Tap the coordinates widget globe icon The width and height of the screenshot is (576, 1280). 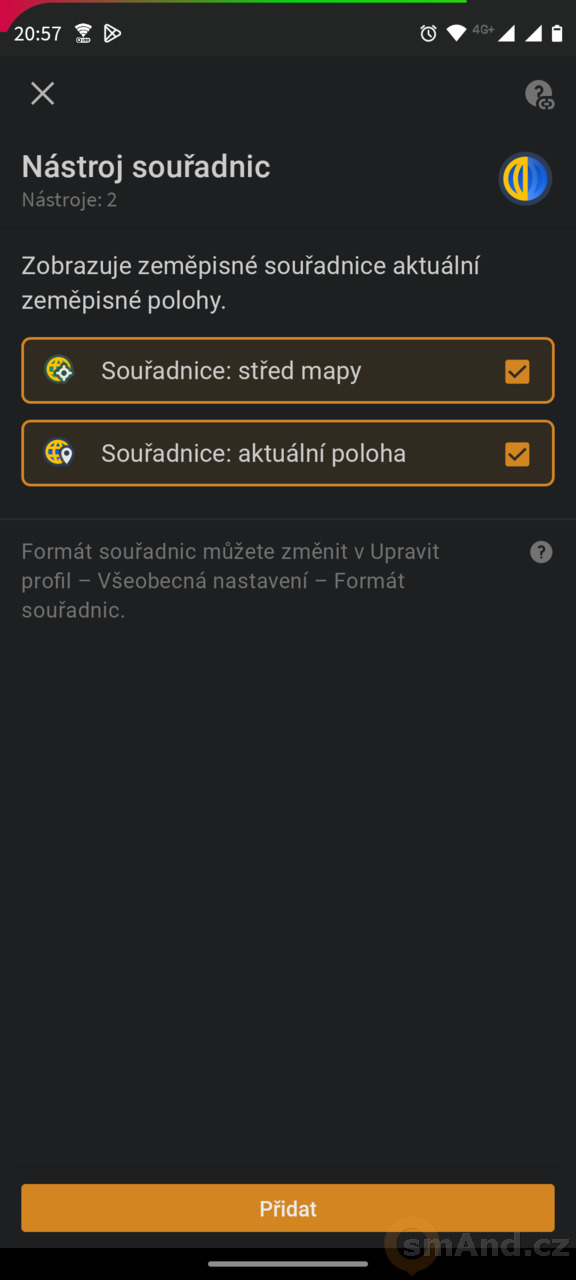525,179
